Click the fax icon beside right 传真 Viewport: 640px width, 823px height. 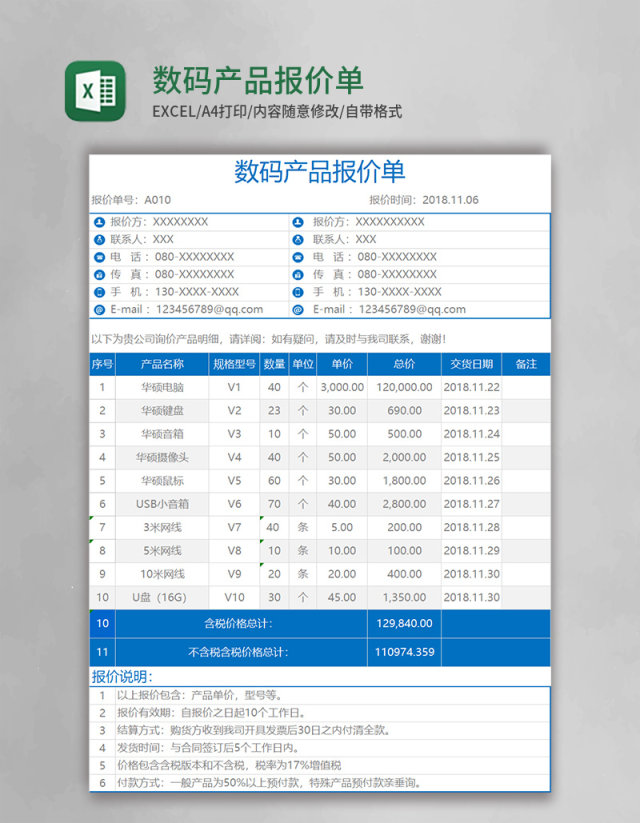[298, 275]
